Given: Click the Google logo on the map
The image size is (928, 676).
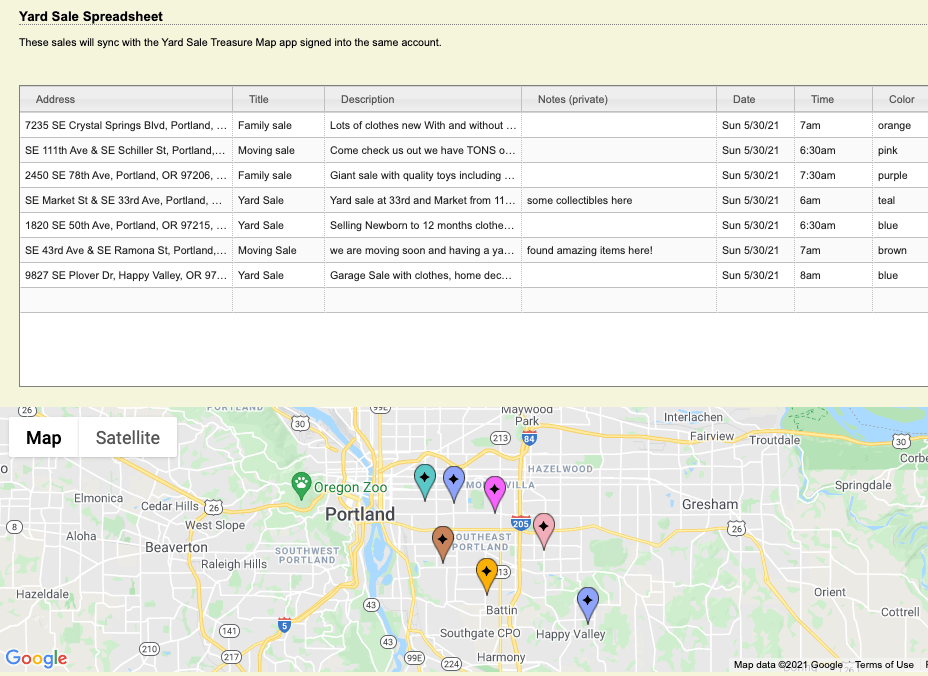Looking at the screenshot, I should point(37,658).
